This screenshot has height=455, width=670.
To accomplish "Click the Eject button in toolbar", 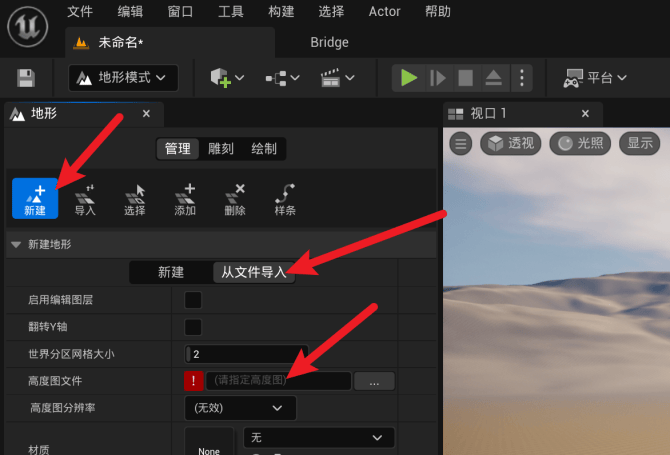I will pyautogui.click(x=494, y=78).
